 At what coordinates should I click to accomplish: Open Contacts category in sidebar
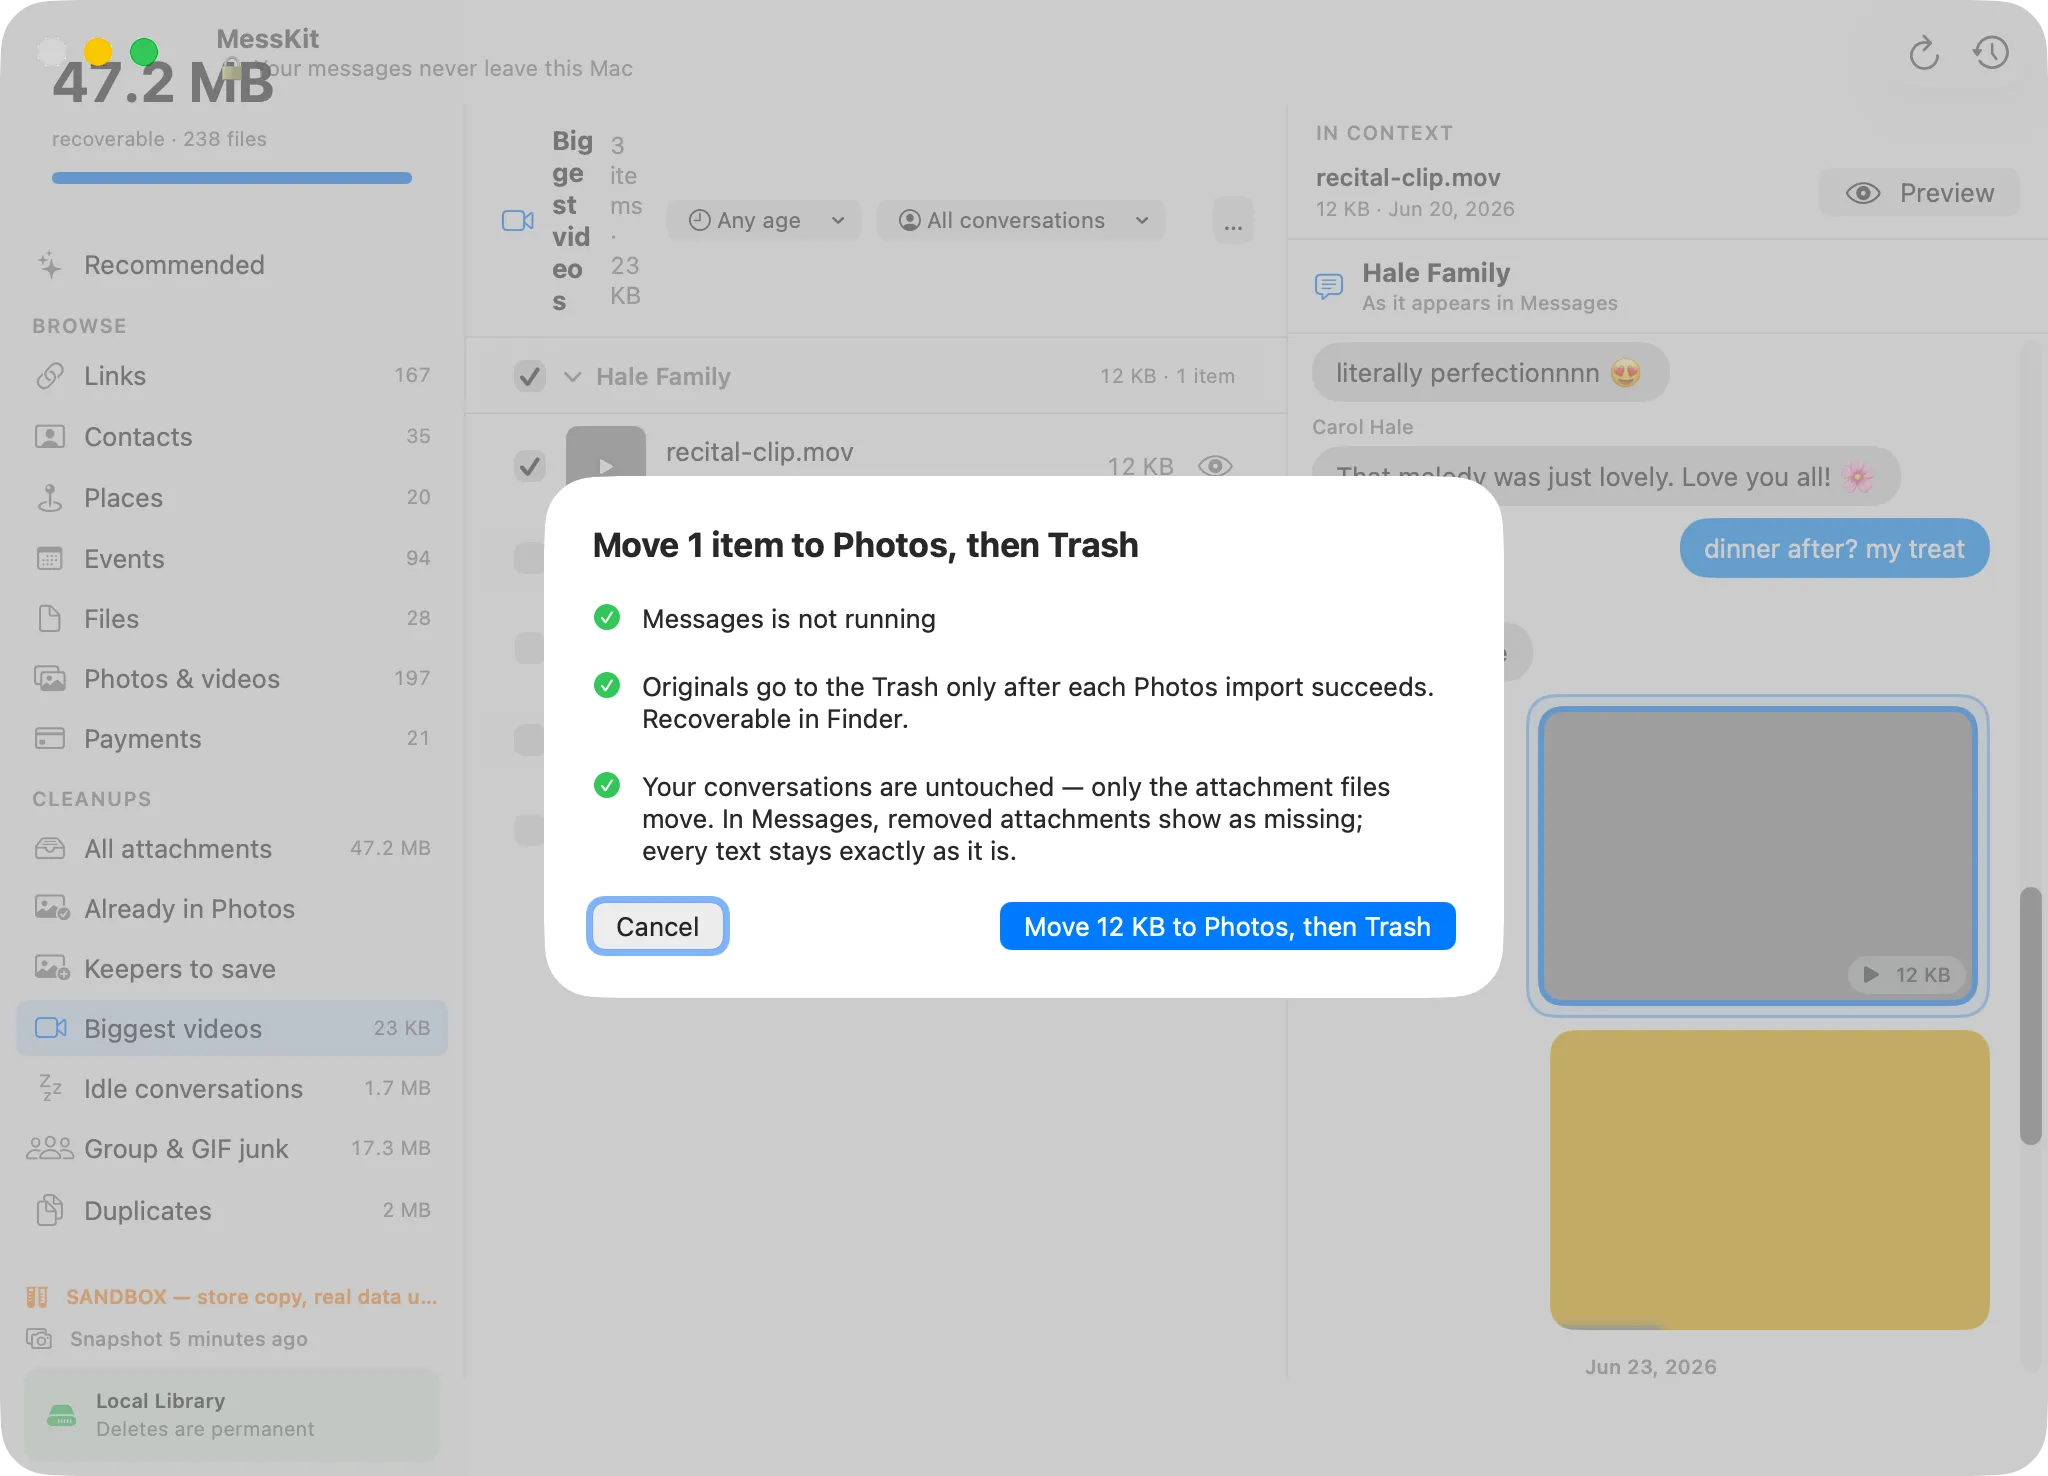click(x=232, y=437)
